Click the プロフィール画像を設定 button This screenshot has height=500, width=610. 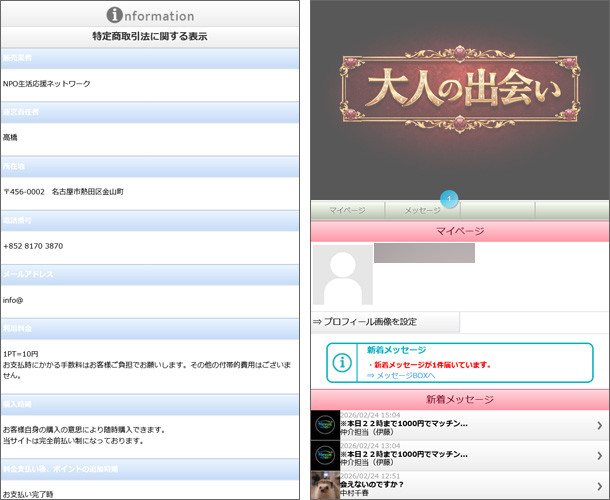tap(385, 322)
